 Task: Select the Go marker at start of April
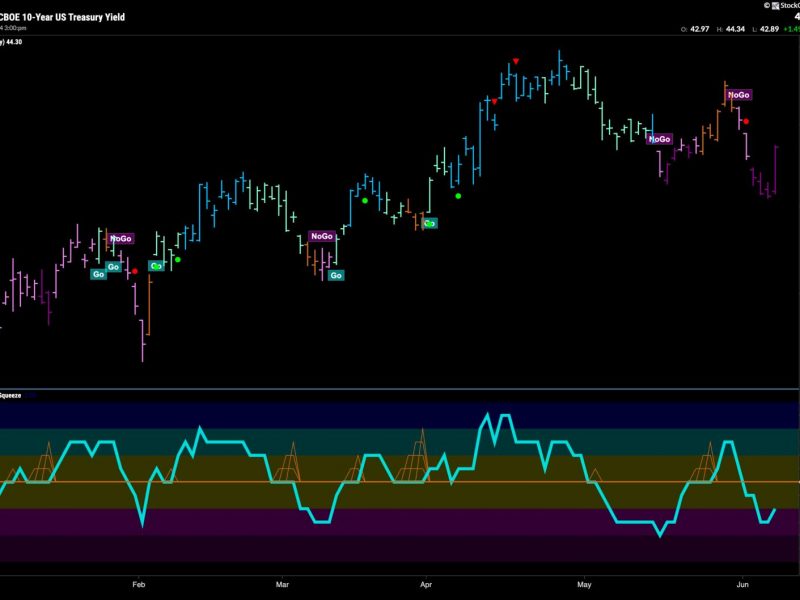(x=430, y=223)
